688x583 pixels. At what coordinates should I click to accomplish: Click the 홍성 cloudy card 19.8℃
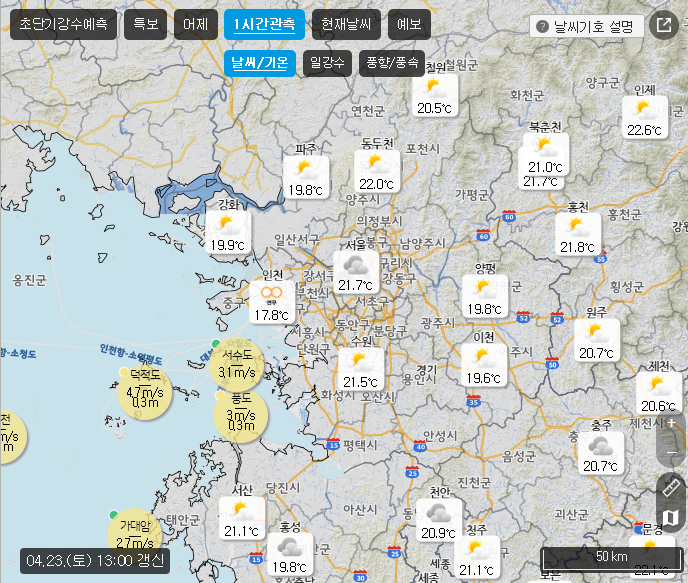(x=290, y=554)
